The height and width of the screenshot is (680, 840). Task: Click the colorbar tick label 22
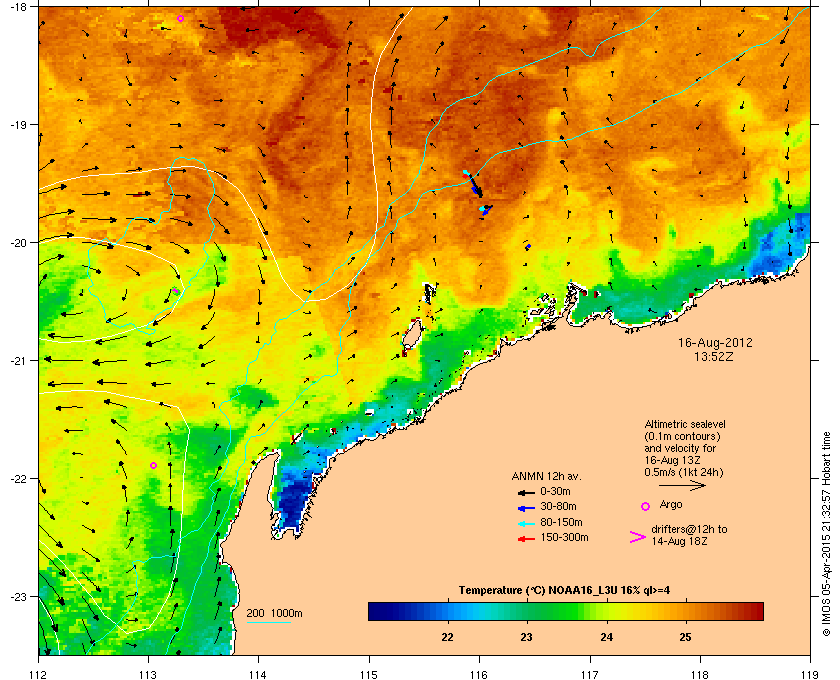pyautogui.click(x=447, y=637)
